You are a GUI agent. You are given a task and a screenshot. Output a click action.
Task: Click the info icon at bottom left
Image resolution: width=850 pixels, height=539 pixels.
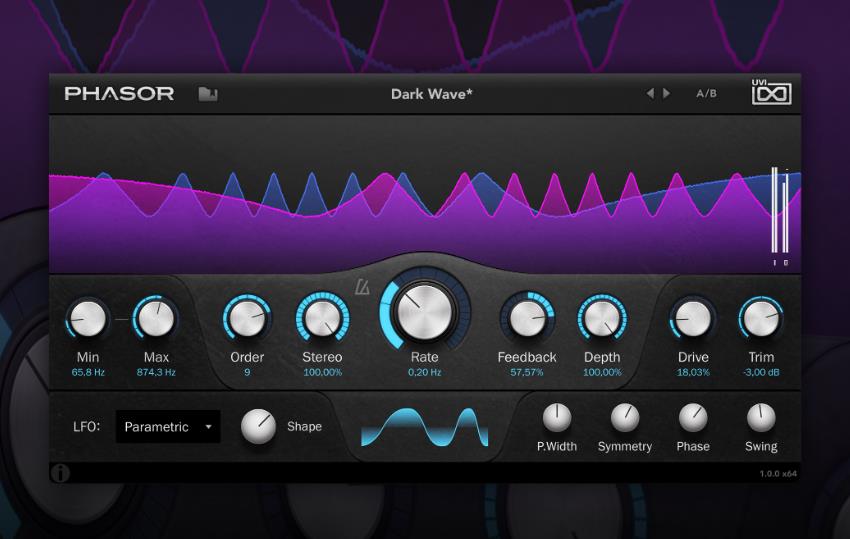60,473
